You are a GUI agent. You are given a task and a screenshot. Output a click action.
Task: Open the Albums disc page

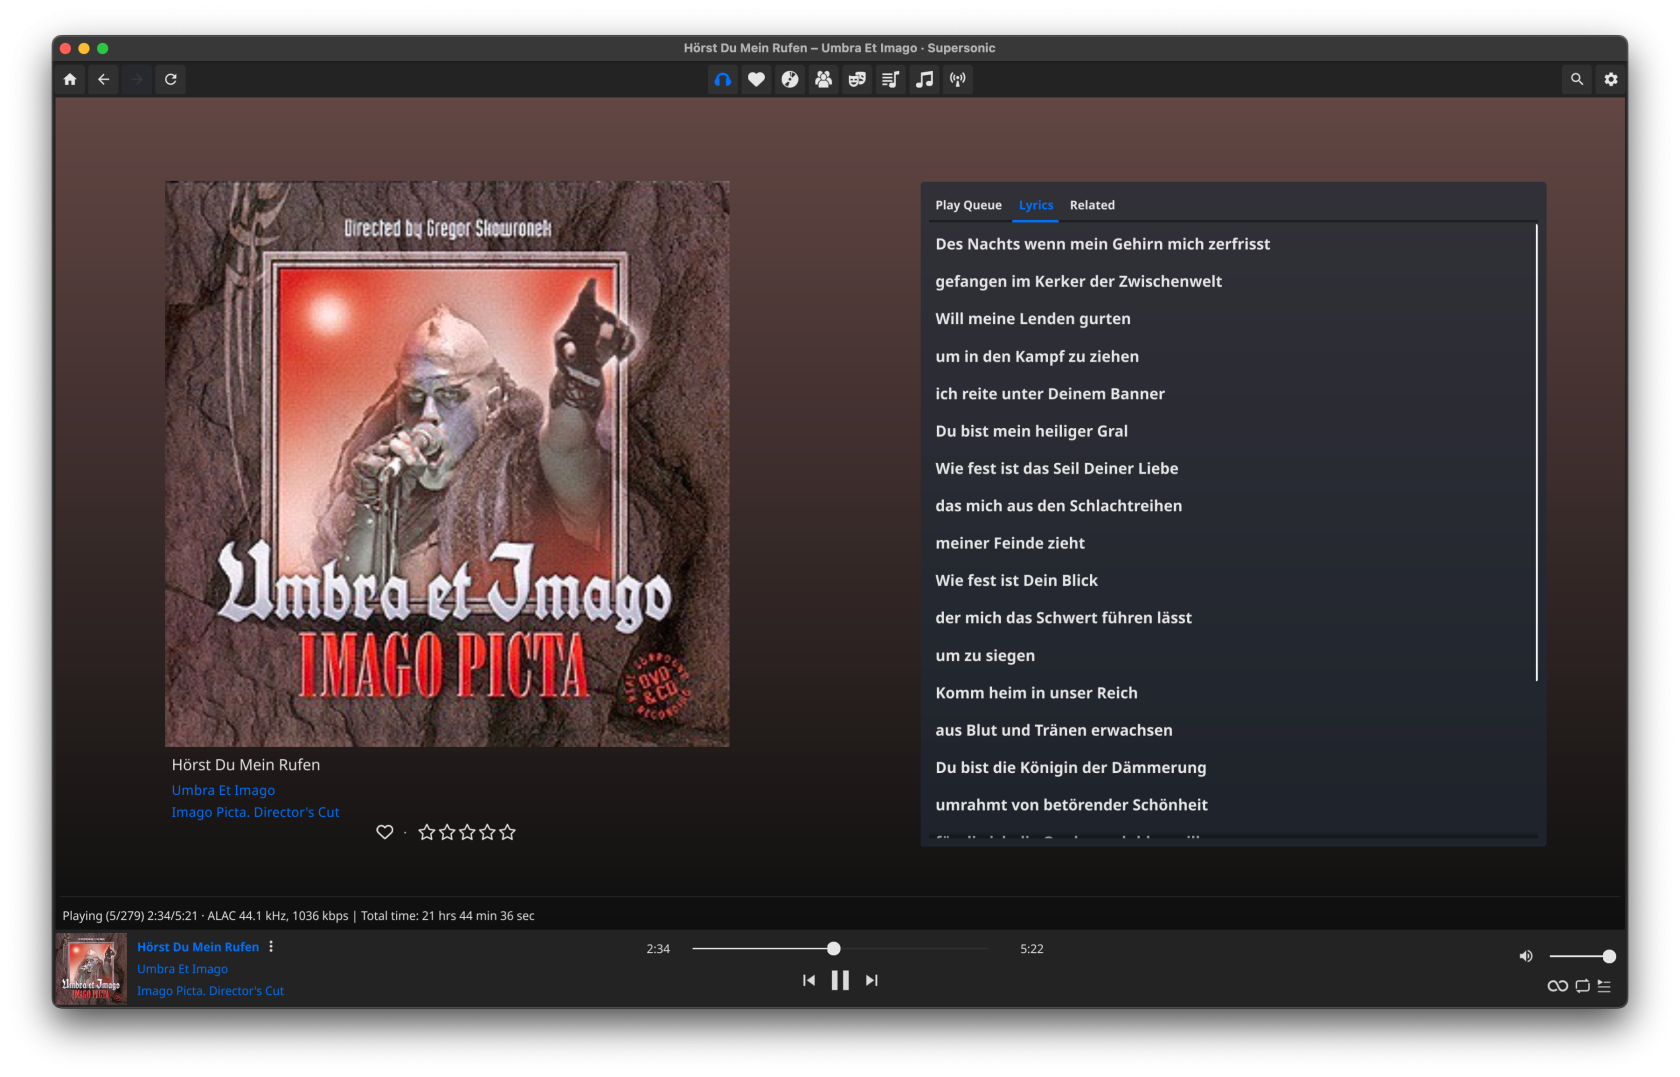pos(790,80)
